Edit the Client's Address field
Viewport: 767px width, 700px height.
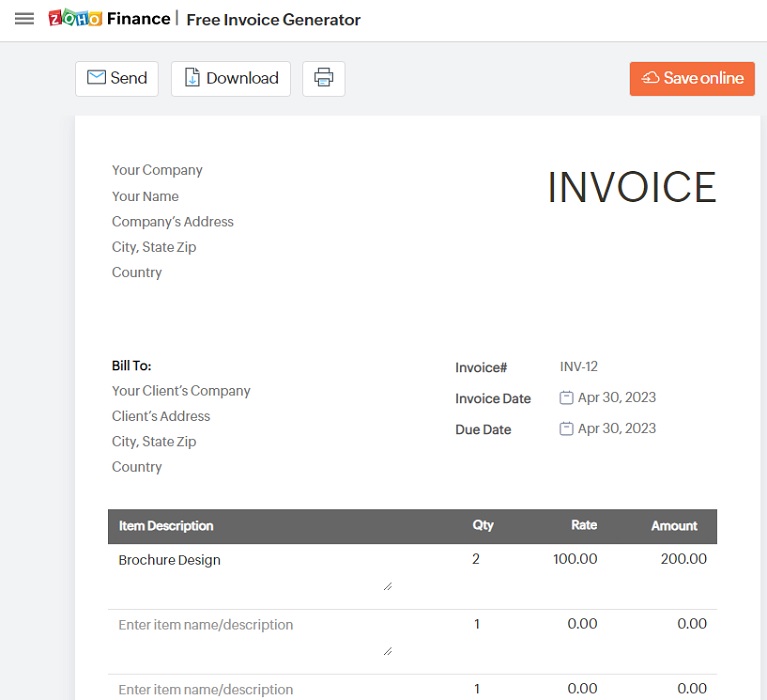tap(161, 416)
